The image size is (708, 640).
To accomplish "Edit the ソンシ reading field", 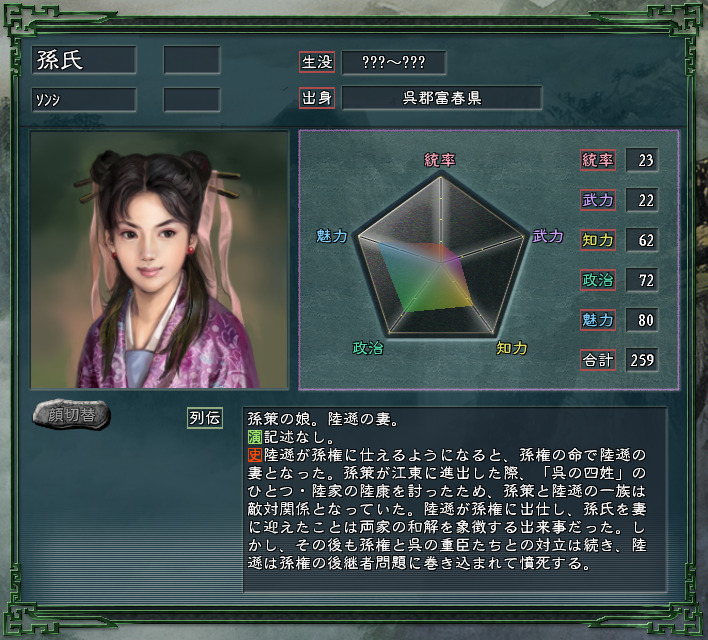I will (x=84, y=99).
